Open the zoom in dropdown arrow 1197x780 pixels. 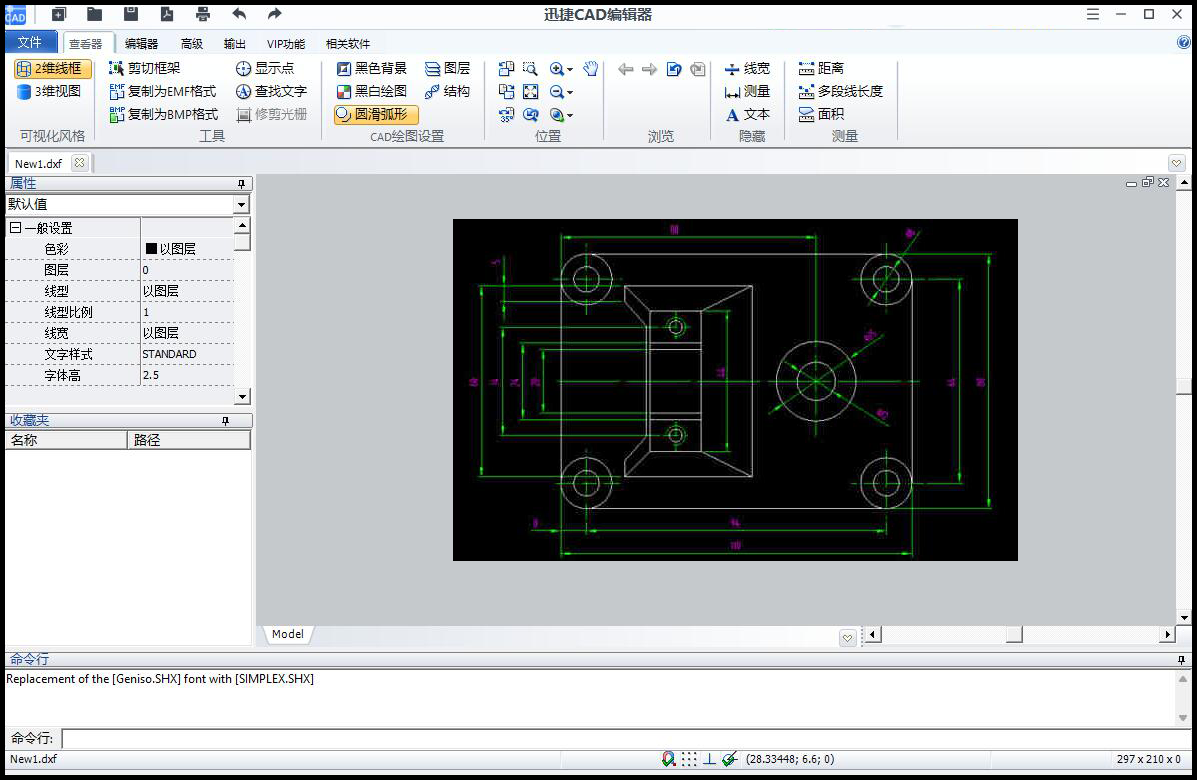coord(570,70)
